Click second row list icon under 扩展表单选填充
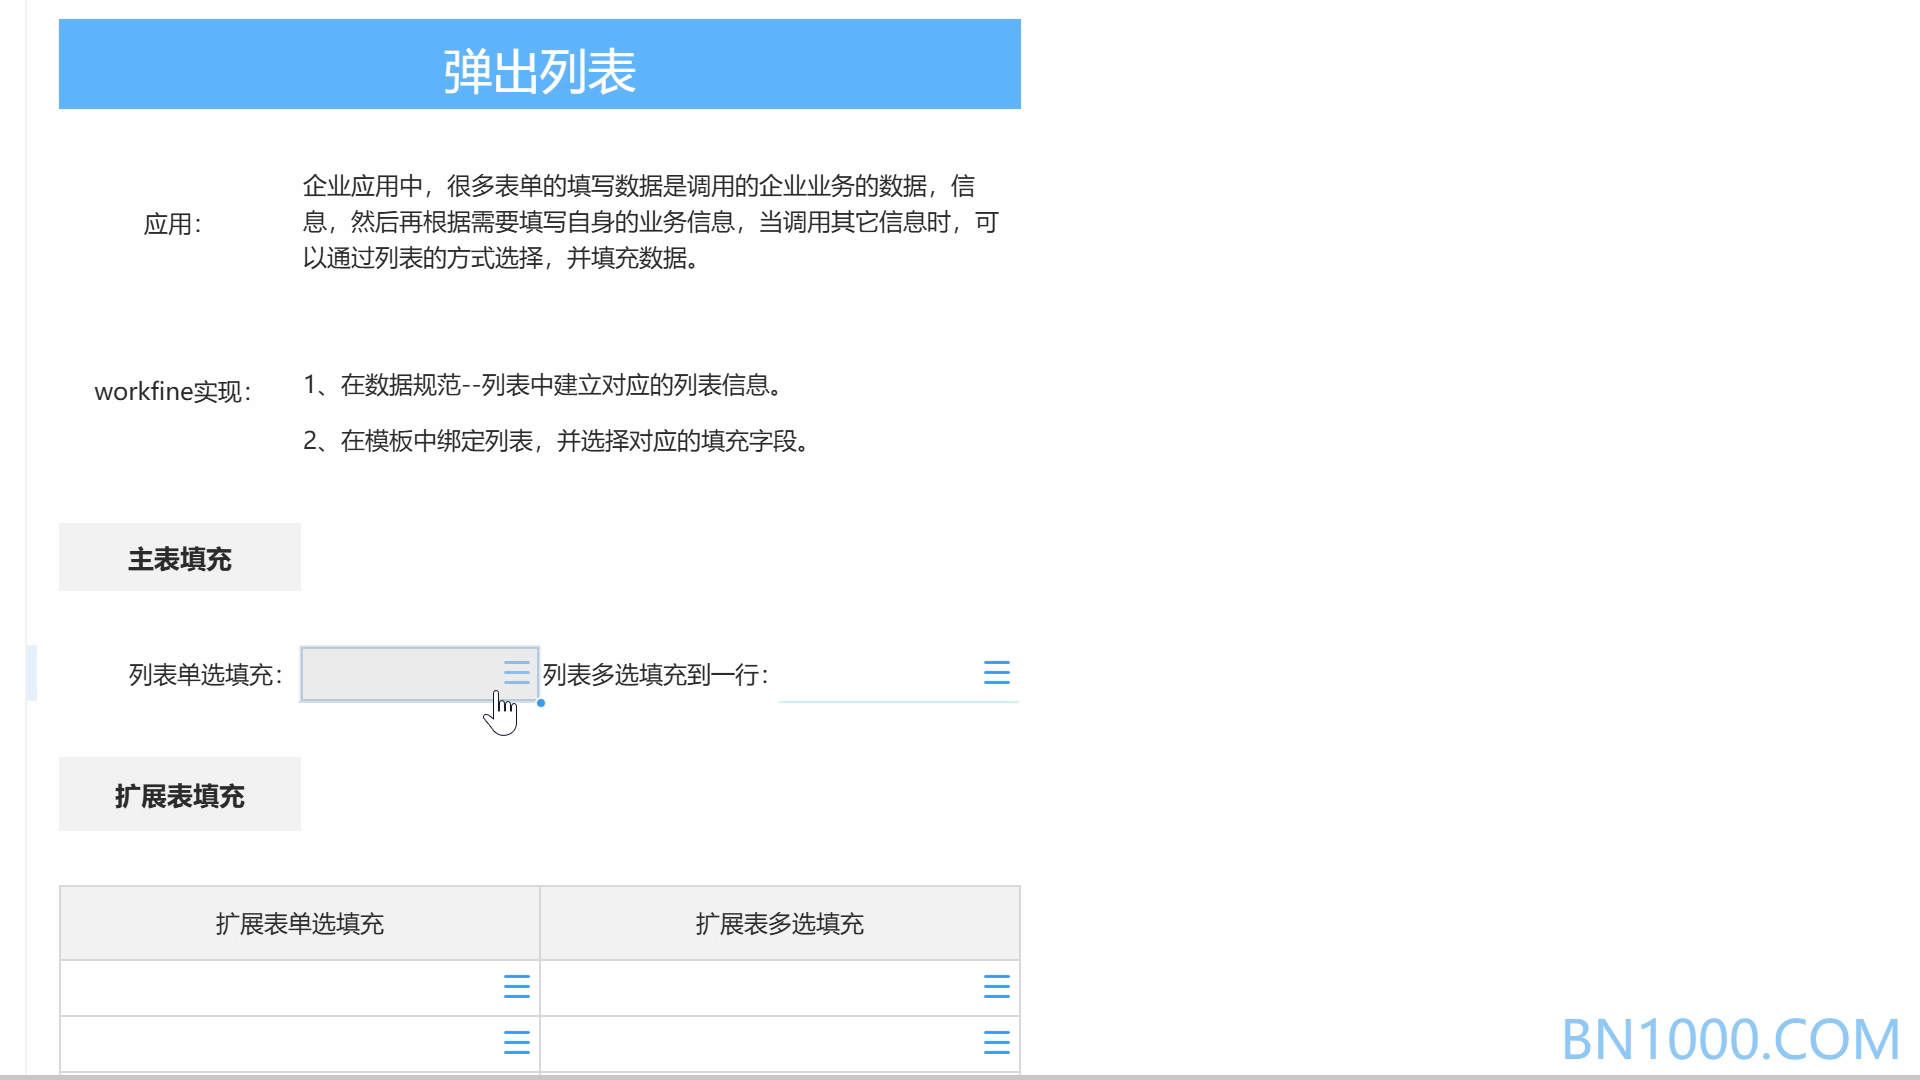Image resolution: width=1920 pixels, height=1080 pixels. (x=516, y=1043)
